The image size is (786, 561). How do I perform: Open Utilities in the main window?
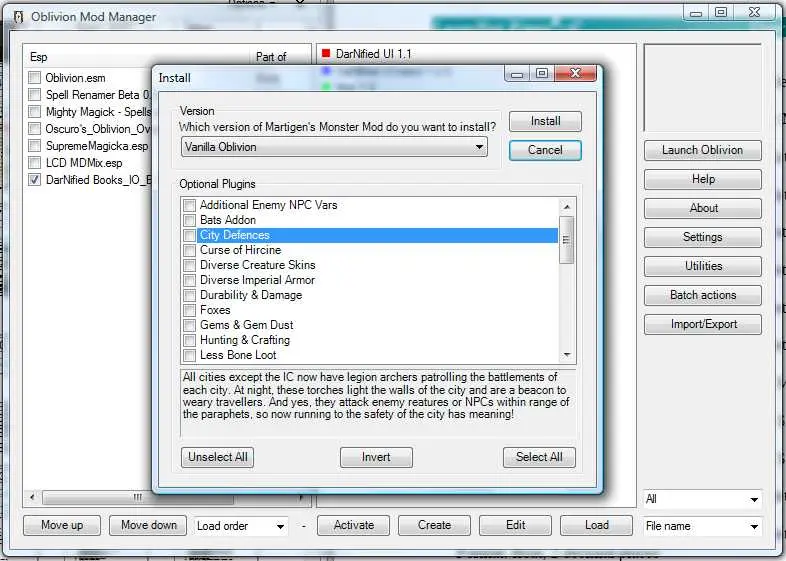click(703, 266)
